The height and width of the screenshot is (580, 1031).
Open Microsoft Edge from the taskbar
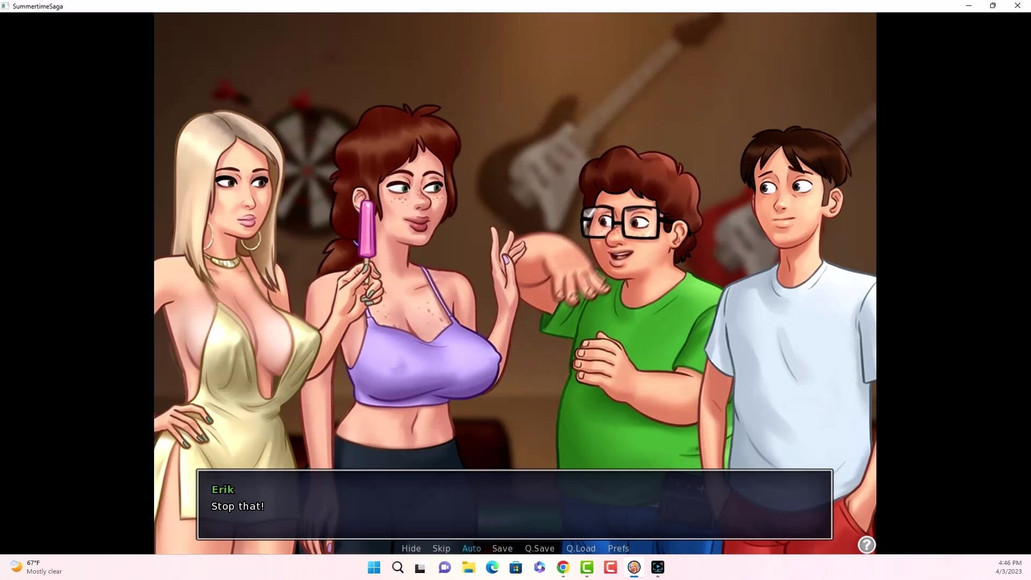click(x=492, y=567)
